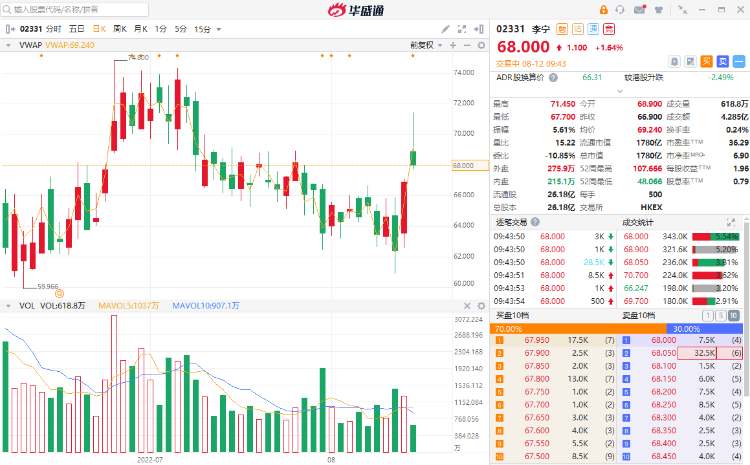Switch to the 周K chart tab
The height and width of the screenshot is (465, 750).
click(x=120, y=29)
